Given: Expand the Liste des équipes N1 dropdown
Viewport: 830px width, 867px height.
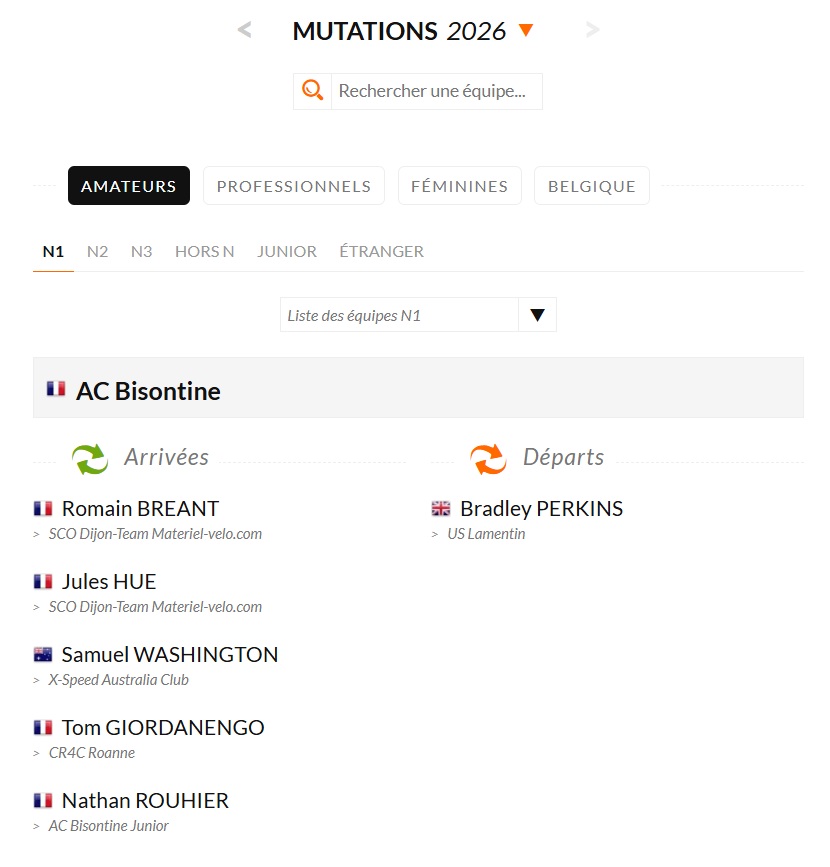Looking at the screenshot, I should coord(537,315).
